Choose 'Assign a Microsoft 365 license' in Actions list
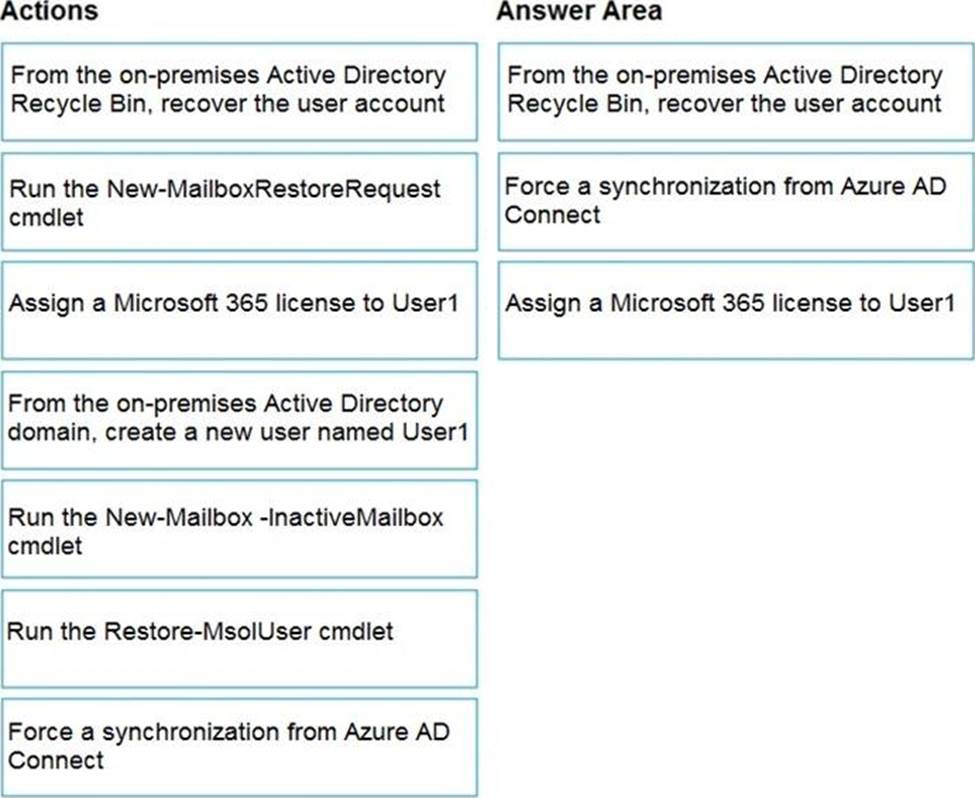 (x=239, y=310)
